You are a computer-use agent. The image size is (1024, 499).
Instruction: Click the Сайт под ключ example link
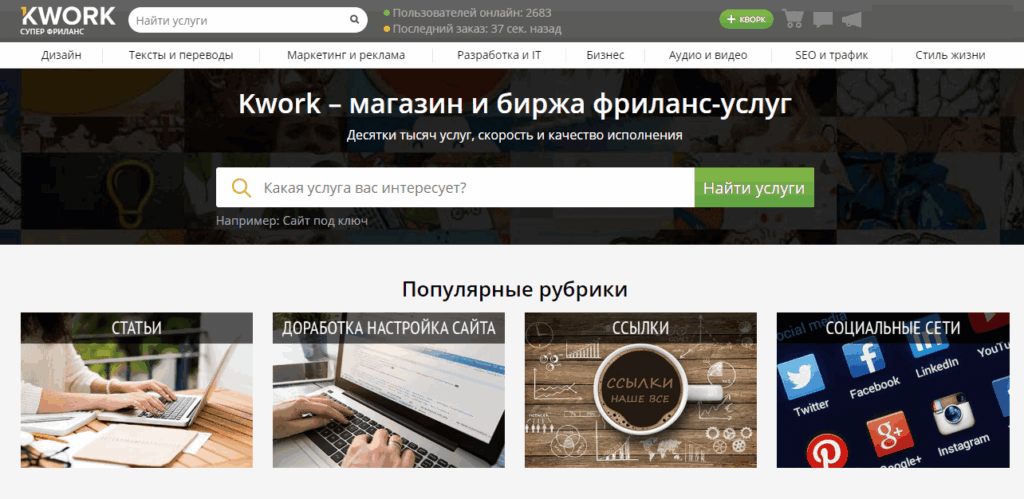coord(325,221)
